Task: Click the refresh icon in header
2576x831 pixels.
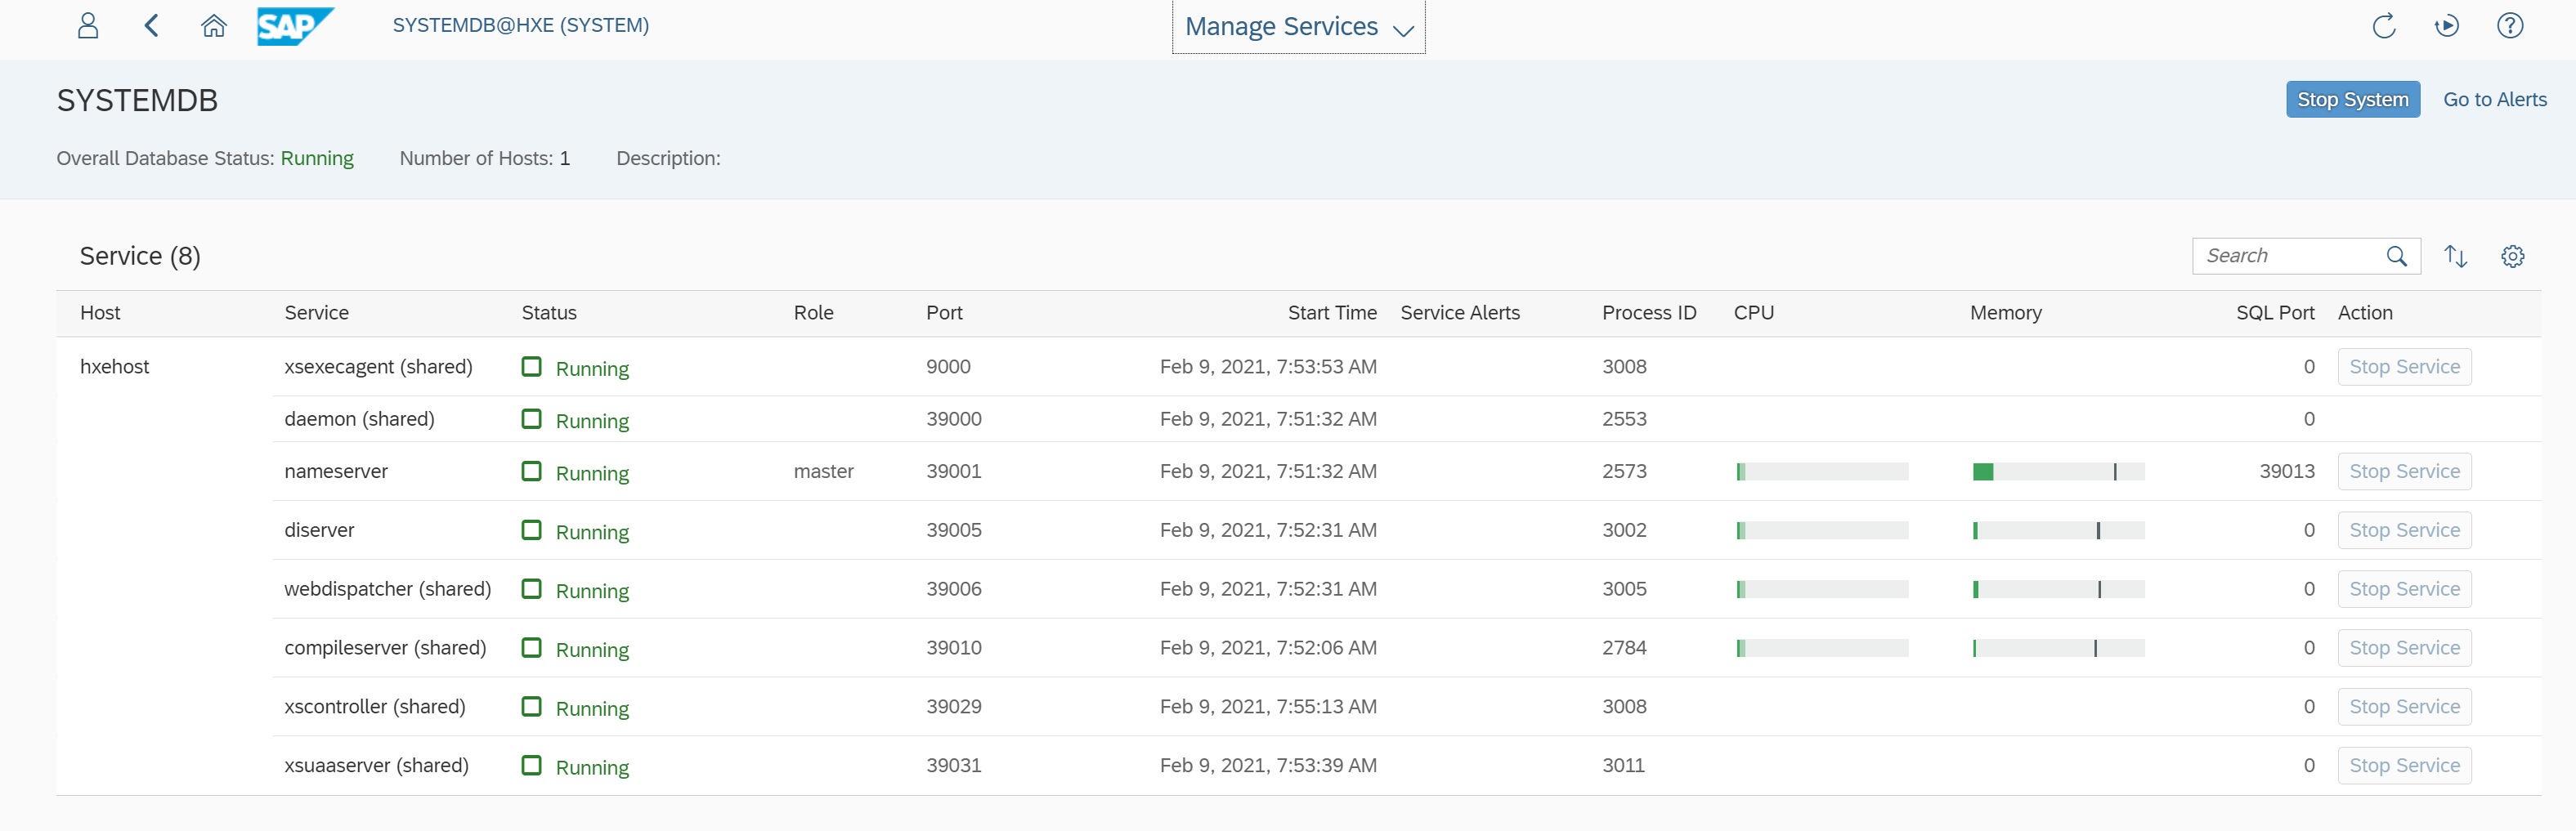Action: pos(2384,26)
